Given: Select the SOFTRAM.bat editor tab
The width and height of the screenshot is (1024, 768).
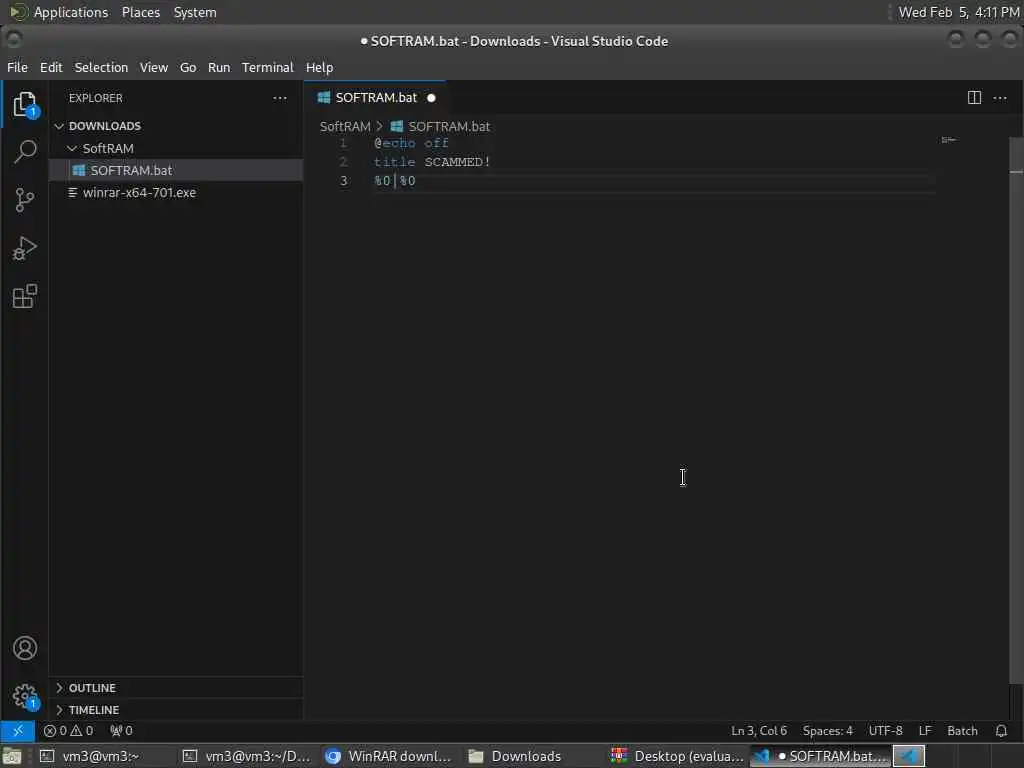Looking at the screenshot, I should (375, 98).
